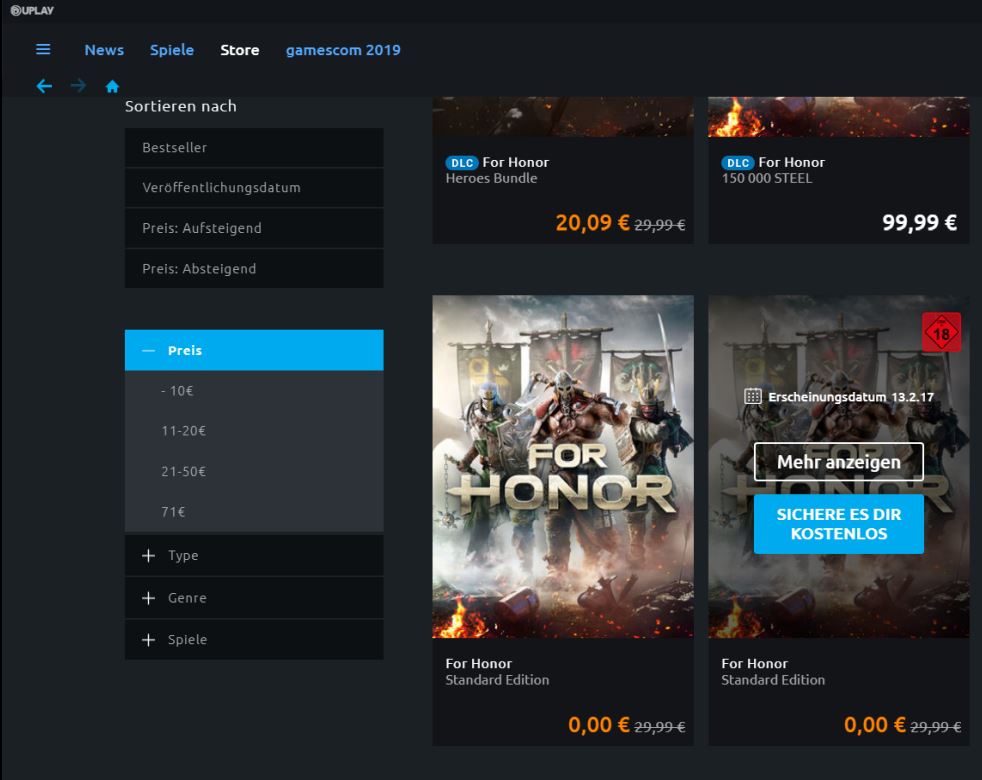This screenshot has height=780, width=982.
Task: Click DLC badge on 150 000 STEEL
Action: tap(738, 163)
